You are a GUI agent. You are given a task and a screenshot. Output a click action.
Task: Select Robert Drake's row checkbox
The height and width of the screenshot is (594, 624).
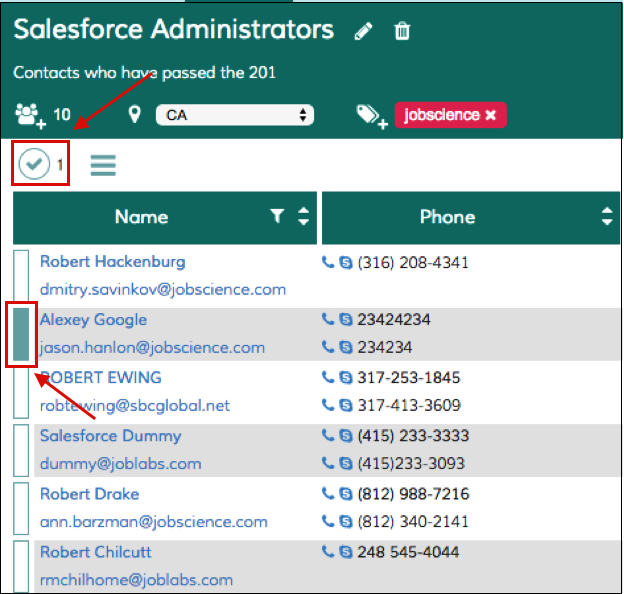coord(21,508)
